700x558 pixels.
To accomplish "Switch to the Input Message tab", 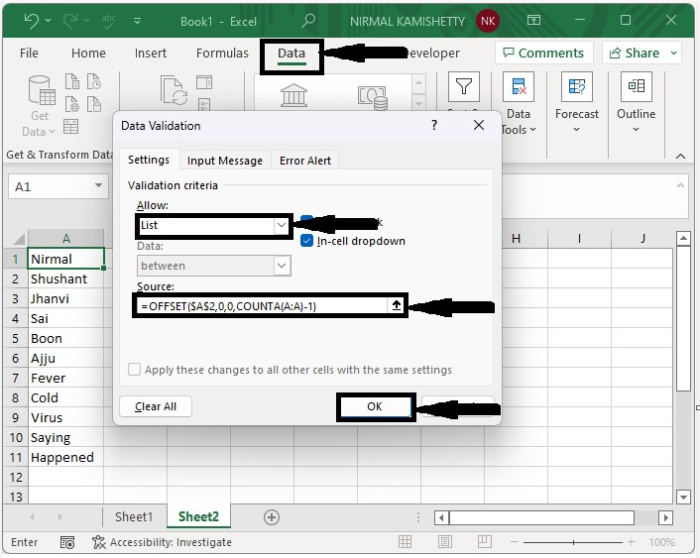I will pos(225,160).
